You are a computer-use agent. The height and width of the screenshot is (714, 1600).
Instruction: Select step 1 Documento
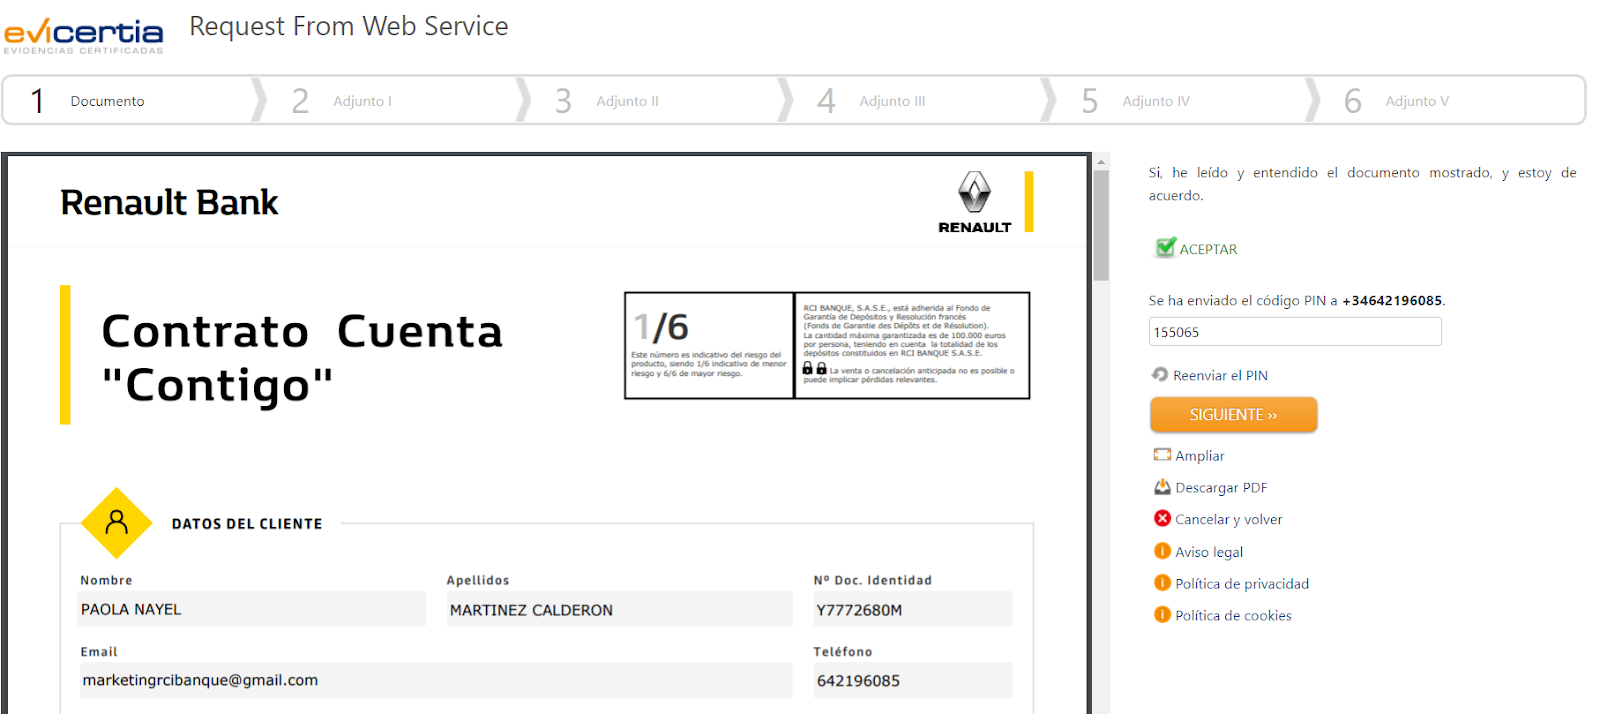(x=130, y=100)
